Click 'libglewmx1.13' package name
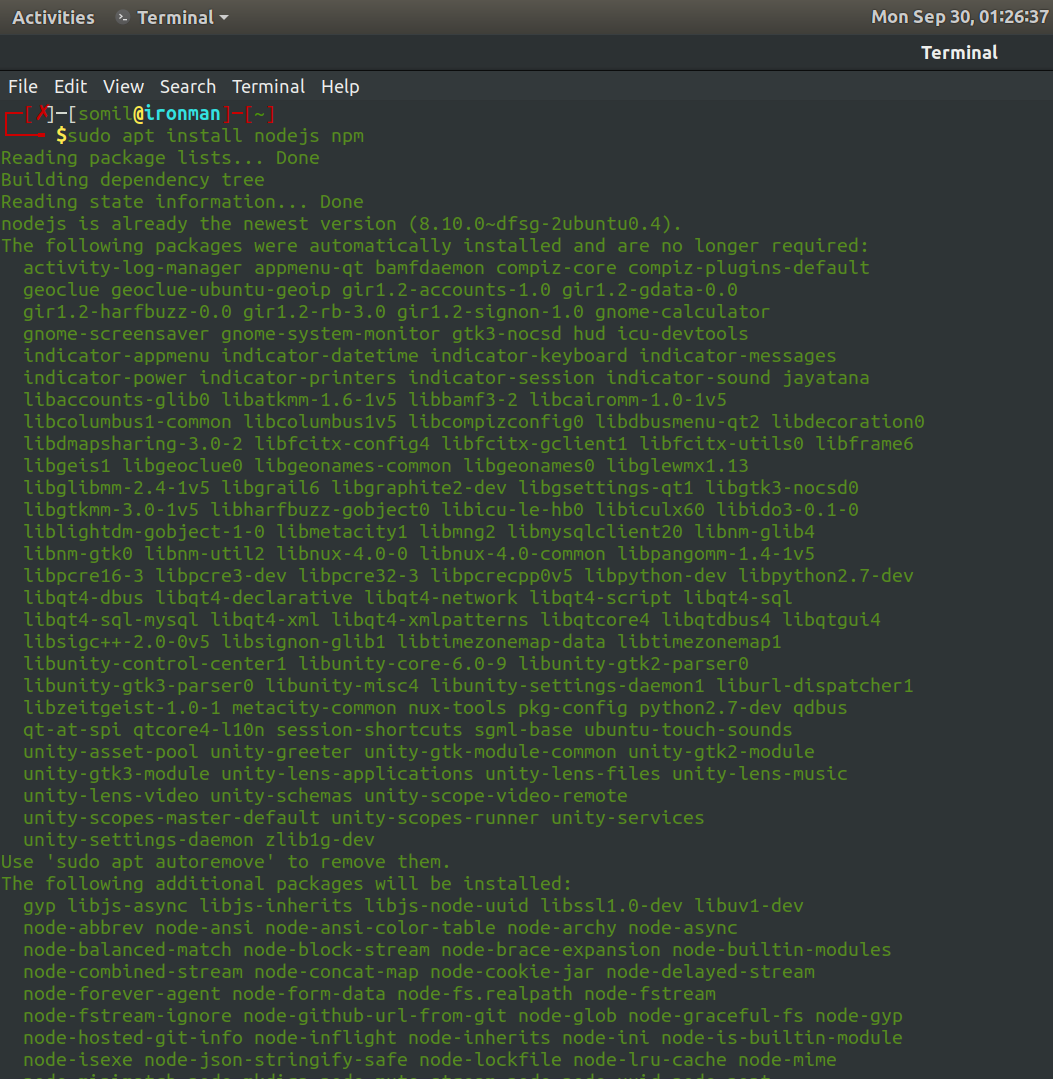 (677, 466)
